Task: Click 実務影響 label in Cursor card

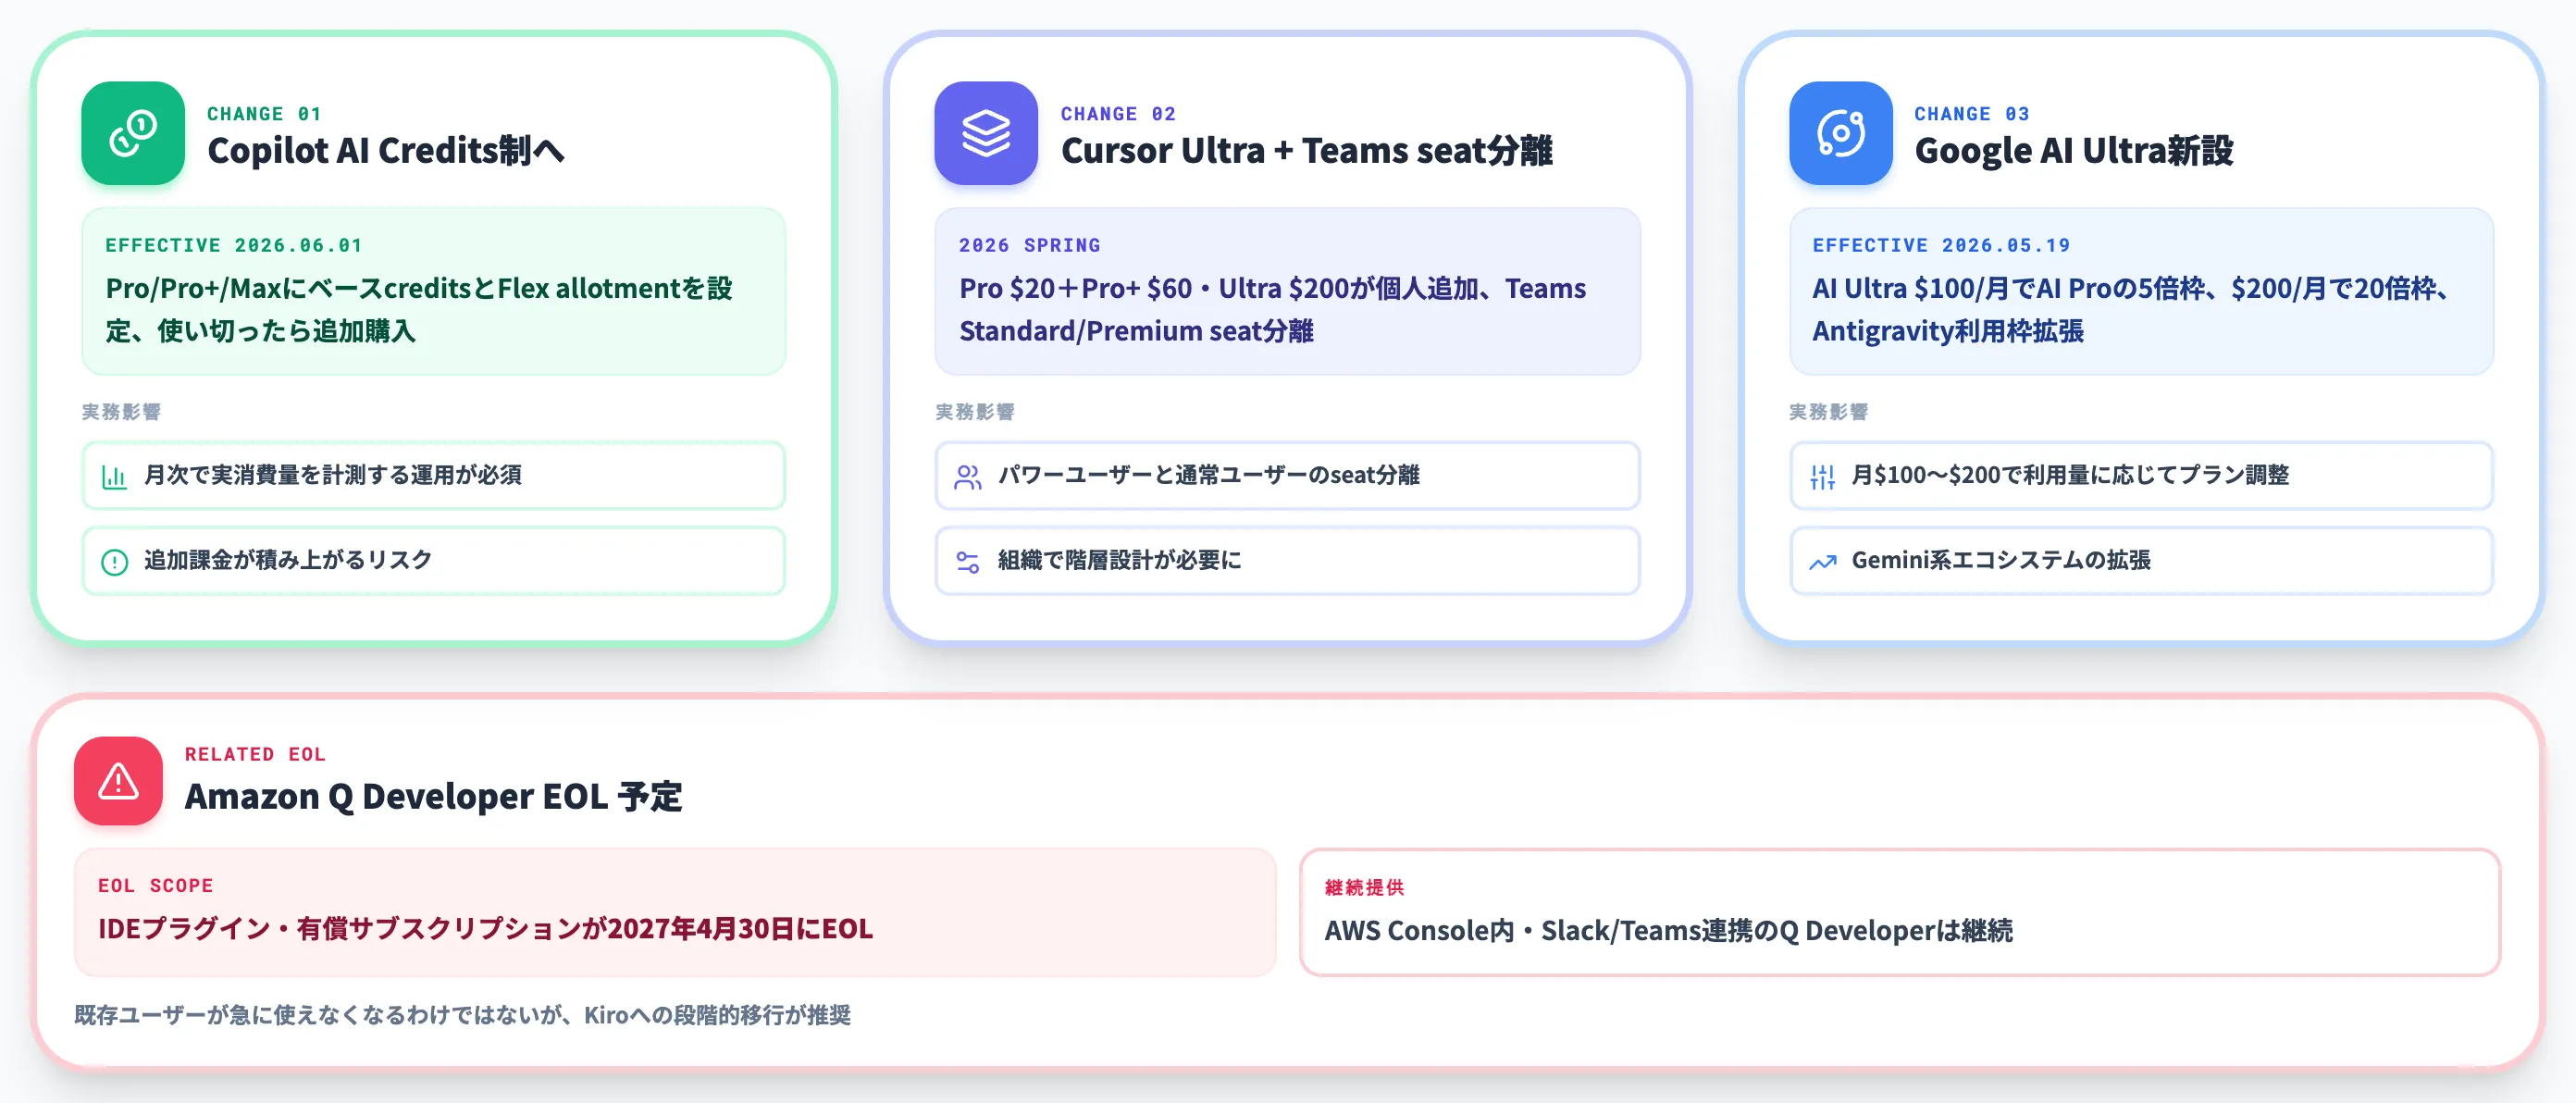Action: click(x=975, y=412)
